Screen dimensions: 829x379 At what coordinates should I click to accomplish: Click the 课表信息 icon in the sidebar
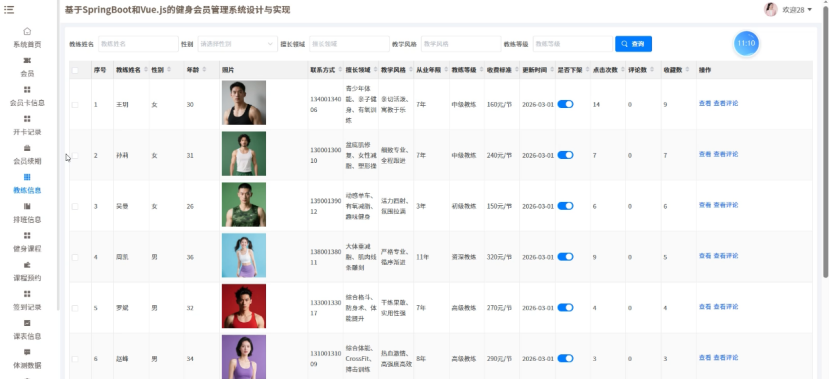click(x=27, y=323)
